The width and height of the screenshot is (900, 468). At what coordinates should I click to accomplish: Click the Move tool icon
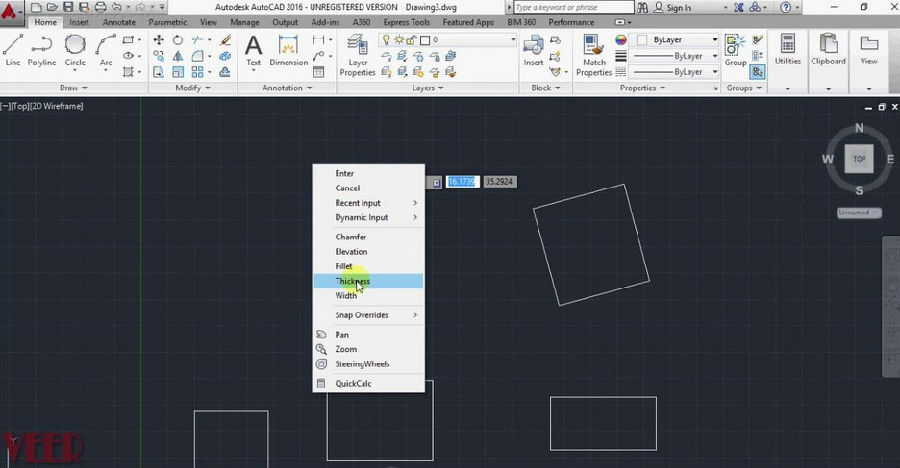coord(158,40)
